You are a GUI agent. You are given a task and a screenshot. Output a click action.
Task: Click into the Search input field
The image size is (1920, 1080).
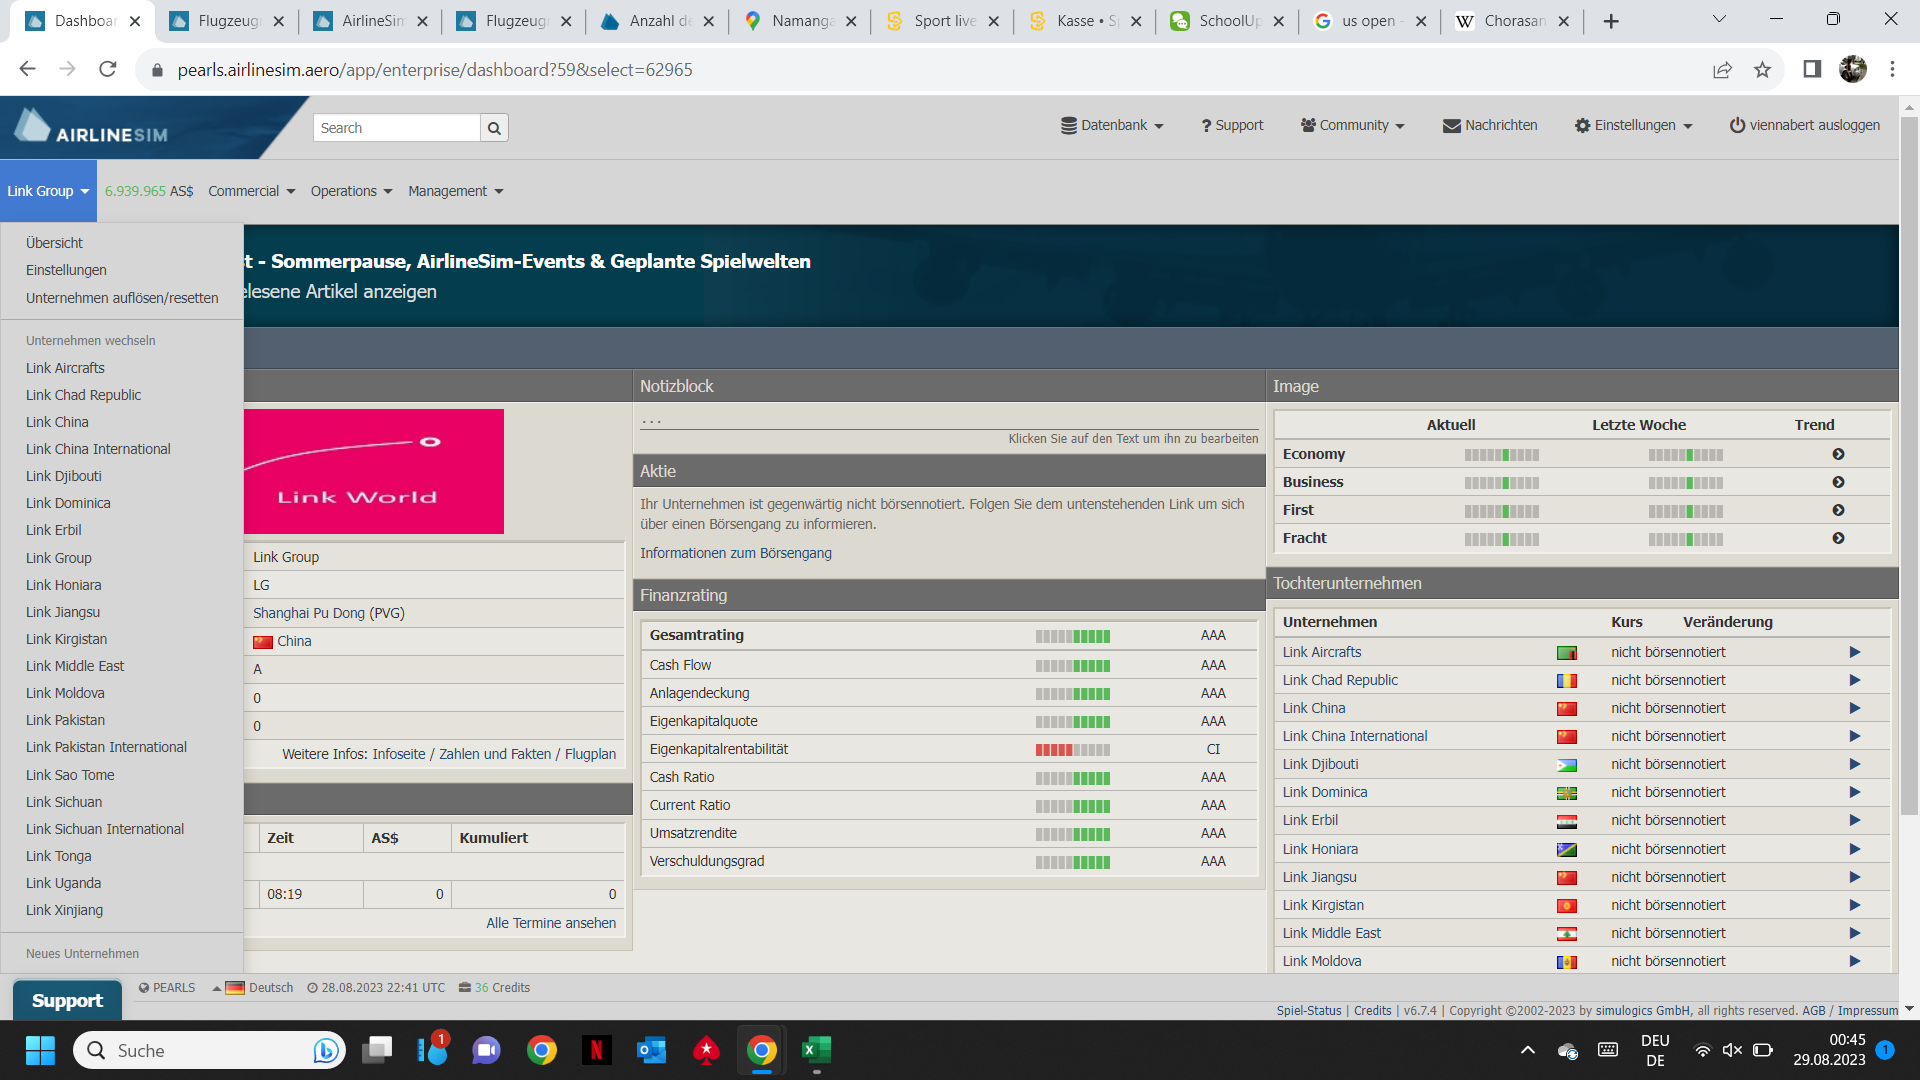[397, 128]
